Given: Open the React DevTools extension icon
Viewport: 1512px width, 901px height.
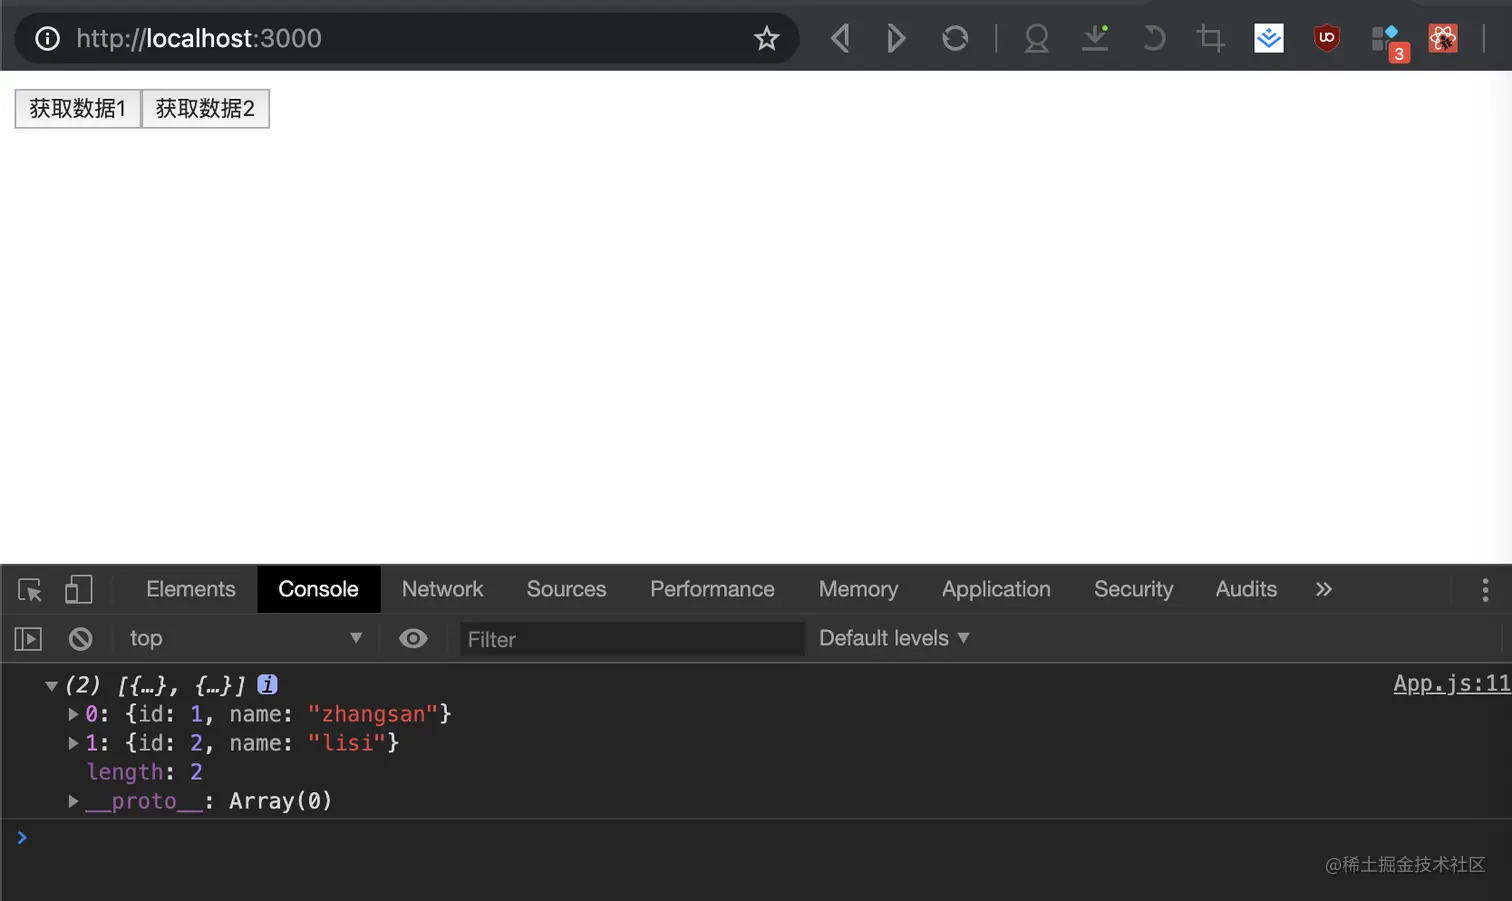Looking at the screenshot, I should [x=1443, y=39].
